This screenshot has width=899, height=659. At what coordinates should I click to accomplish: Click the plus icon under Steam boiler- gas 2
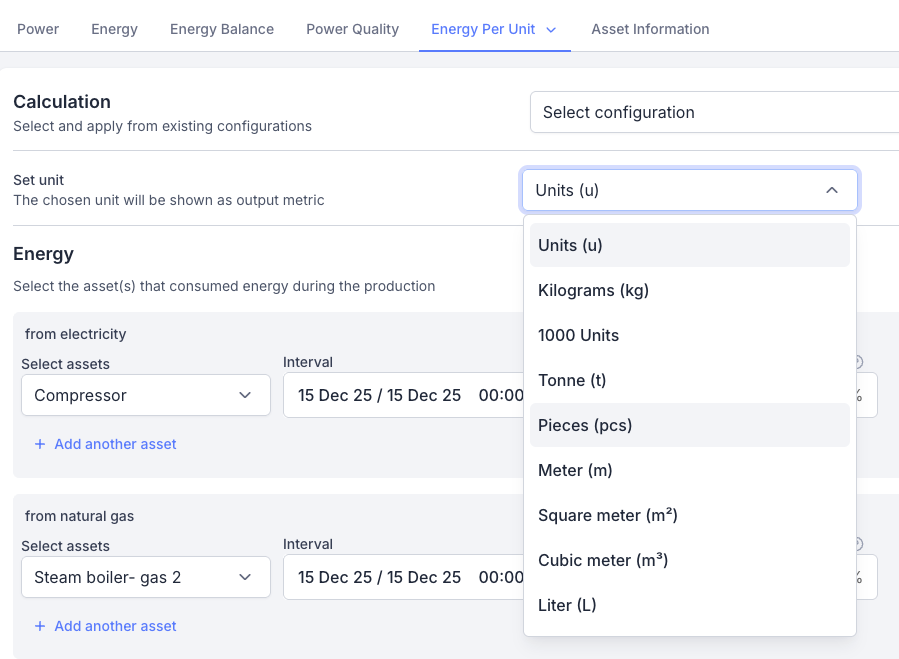tap(40, 626)
